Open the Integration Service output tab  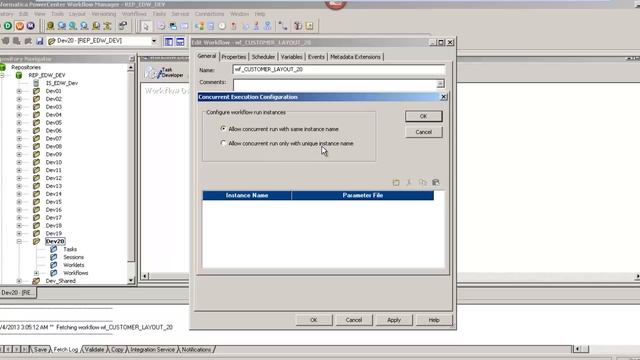pos(152,350)
